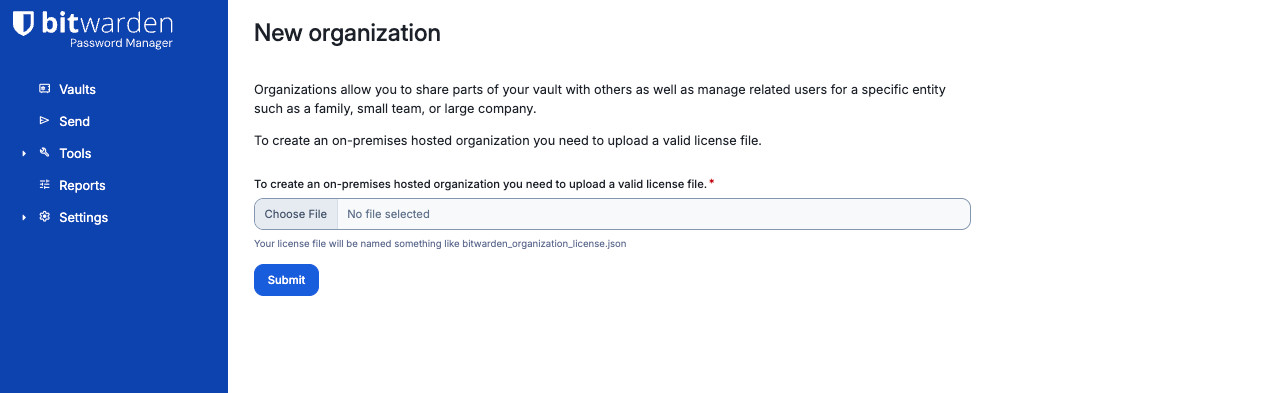Viewport: 1276px width, 393px height.
Task: Open the Tools section label
Action: (x=75, y=153)
